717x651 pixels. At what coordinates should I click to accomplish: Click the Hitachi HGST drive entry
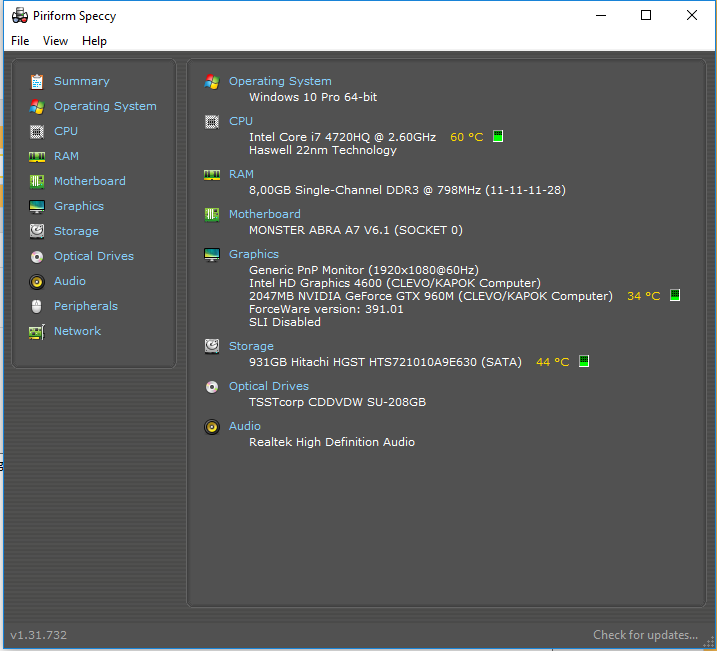tap(385, 362)
